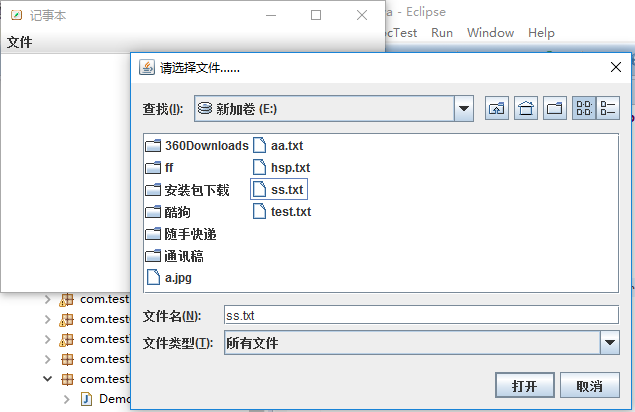Screen dimensions: 635x412
Task: Click the 新加卷 (E:) location combo box
Action: click(334, 109)
